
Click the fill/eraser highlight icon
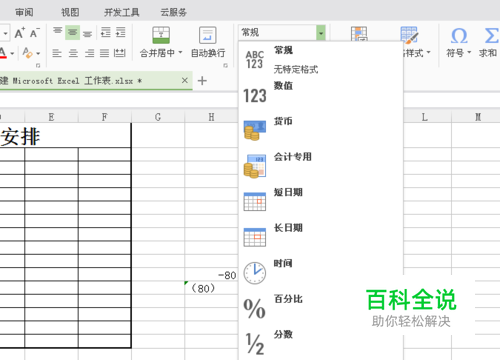[x=27, y=53]
